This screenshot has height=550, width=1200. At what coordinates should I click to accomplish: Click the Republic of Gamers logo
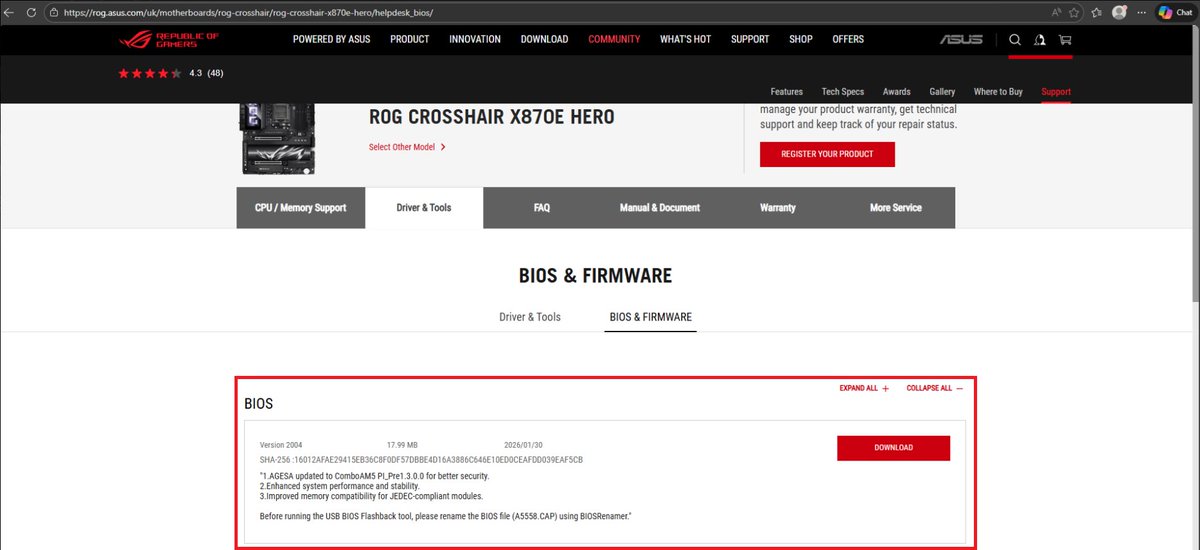(168, 39)
